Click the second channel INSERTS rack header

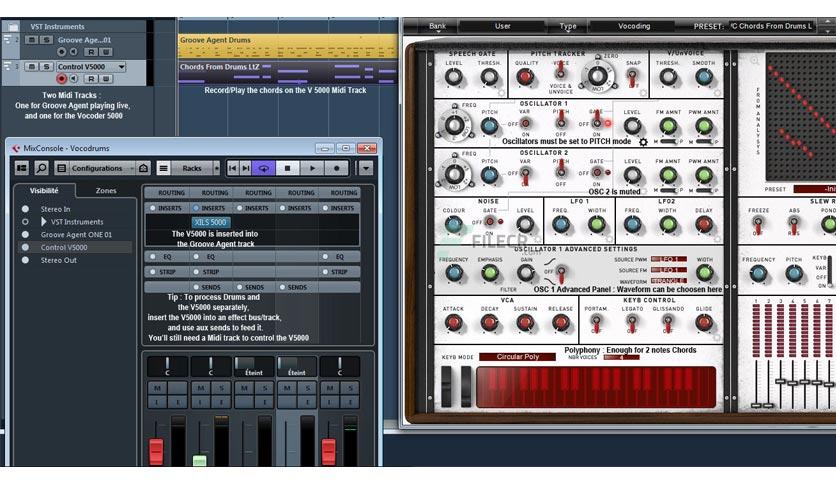(210, 208)
